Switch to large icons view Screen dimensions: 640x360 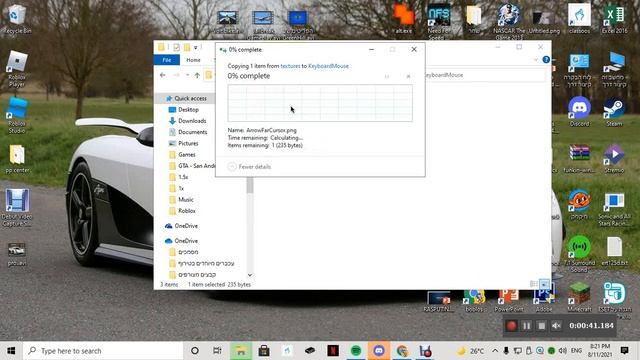(544, 284)
